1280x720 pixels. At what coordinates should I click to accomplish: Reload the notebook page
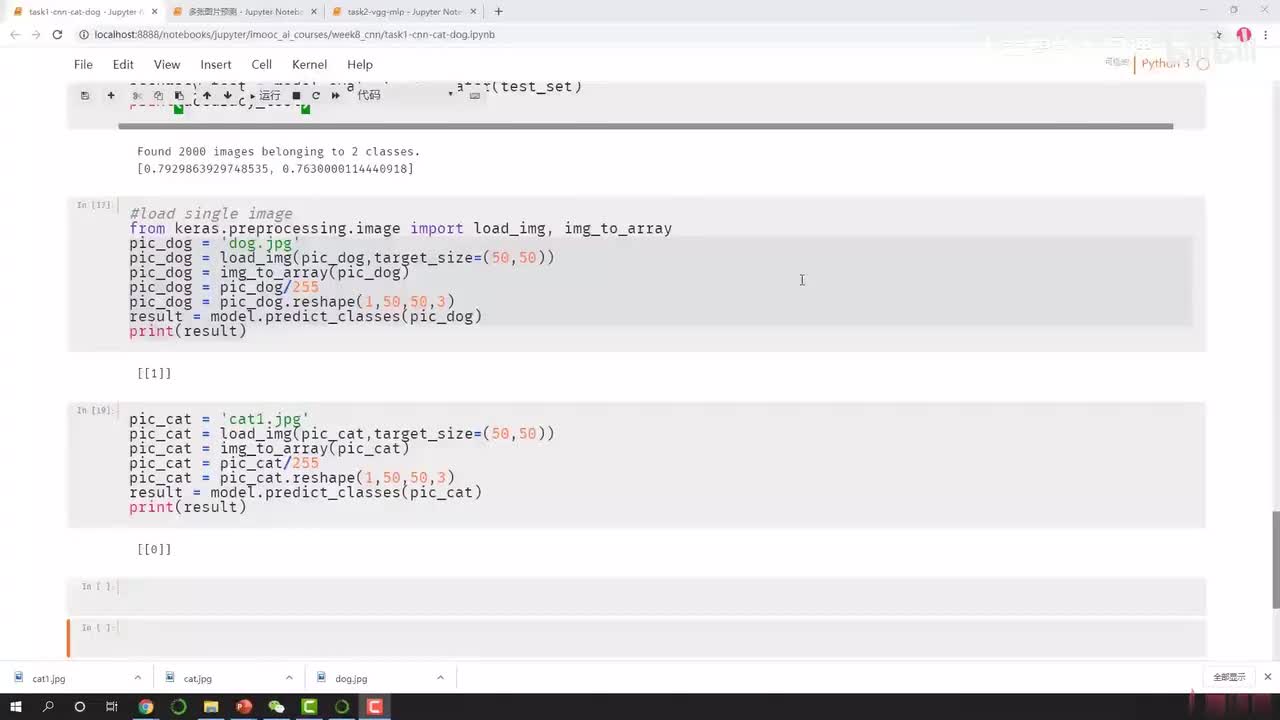(57, 35)
